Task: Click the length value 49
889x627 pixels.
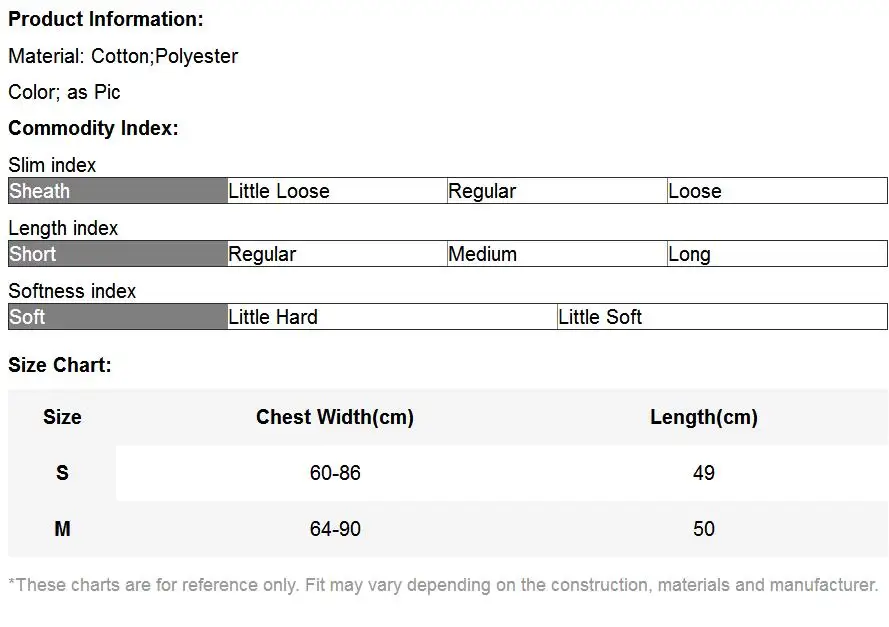Action: (x=704, y=473)
